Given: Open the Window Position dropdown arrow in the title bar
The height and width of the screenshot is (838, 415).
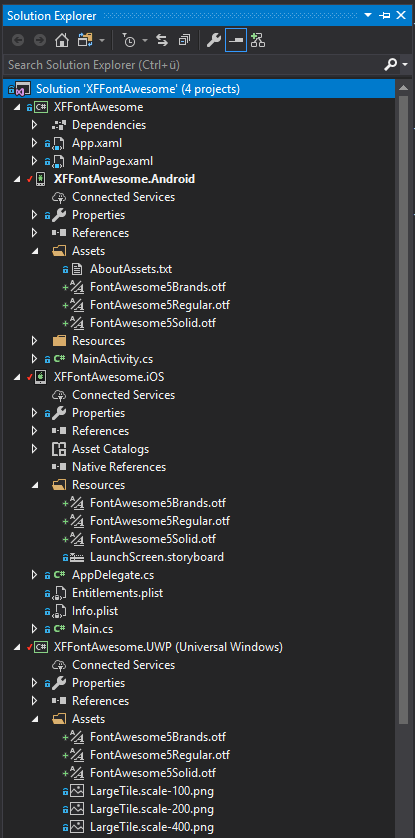Looking at the screenshot, I should tap(367, 15).
